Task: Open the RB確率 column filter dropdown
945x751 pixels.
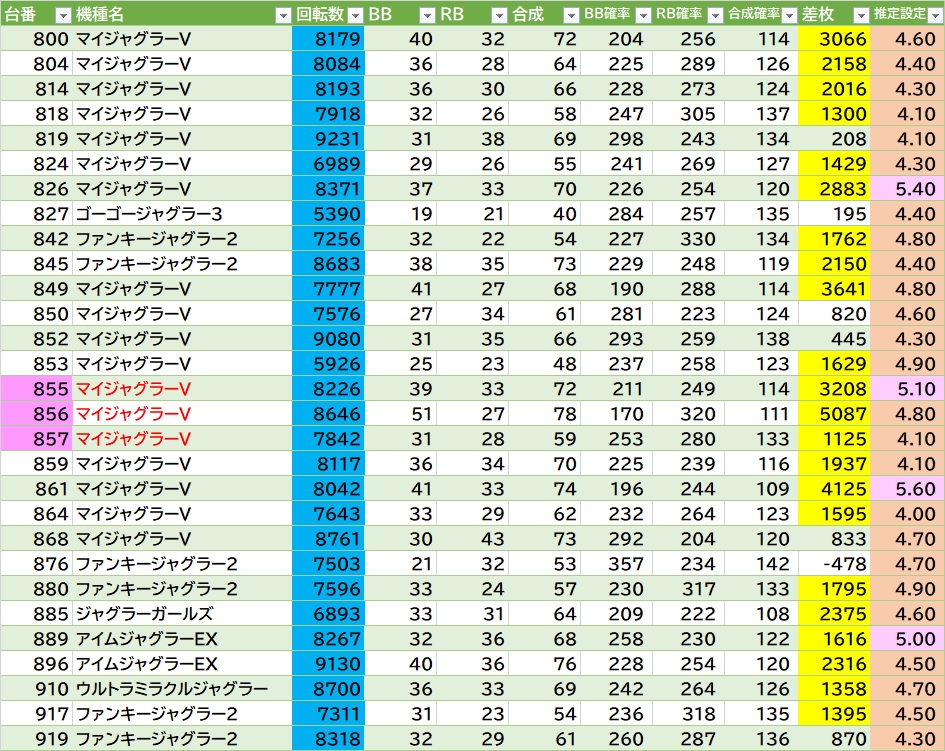Action: [715, 15]
